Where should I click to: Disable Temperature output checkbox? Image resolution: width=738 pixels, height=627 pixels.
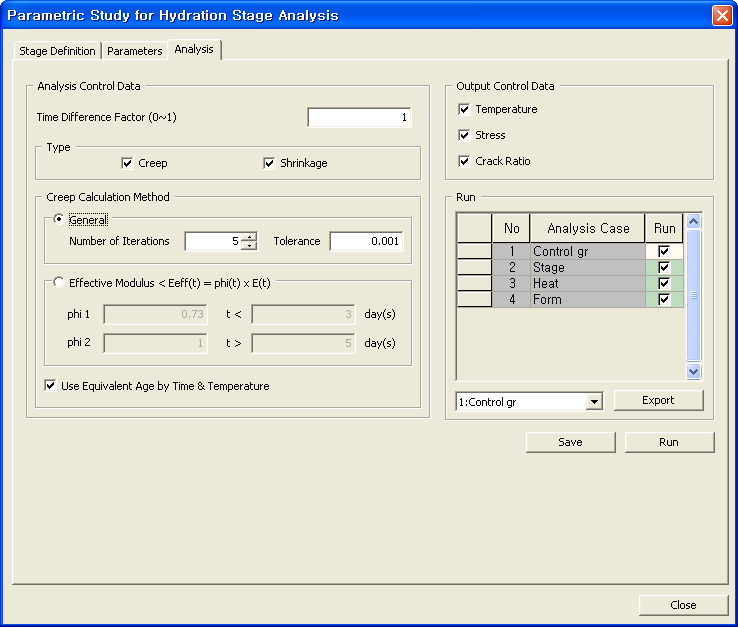tap(464, 109)
